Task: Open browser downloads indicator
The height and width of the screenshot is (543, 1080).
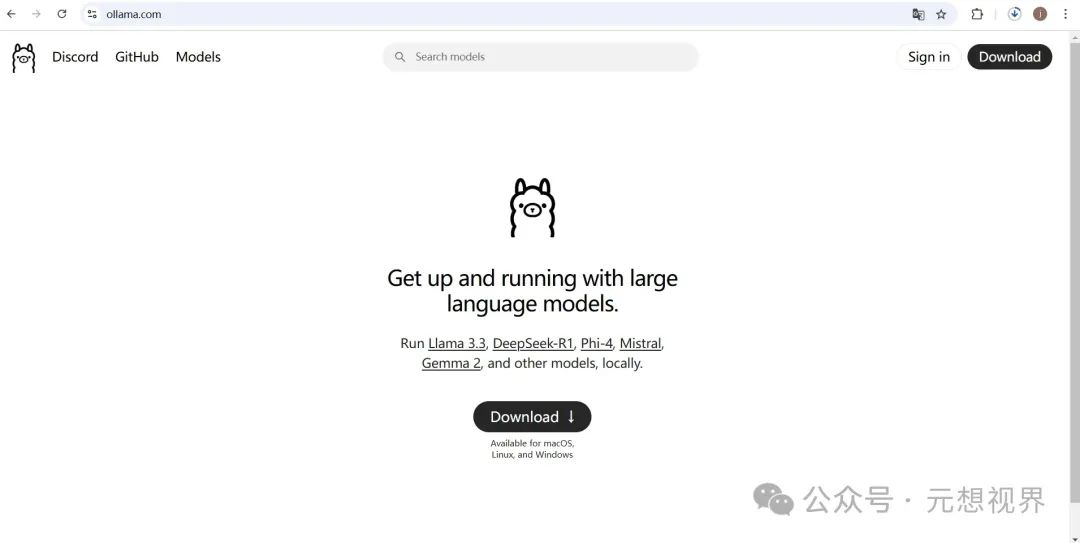Action: [1014, 14]
